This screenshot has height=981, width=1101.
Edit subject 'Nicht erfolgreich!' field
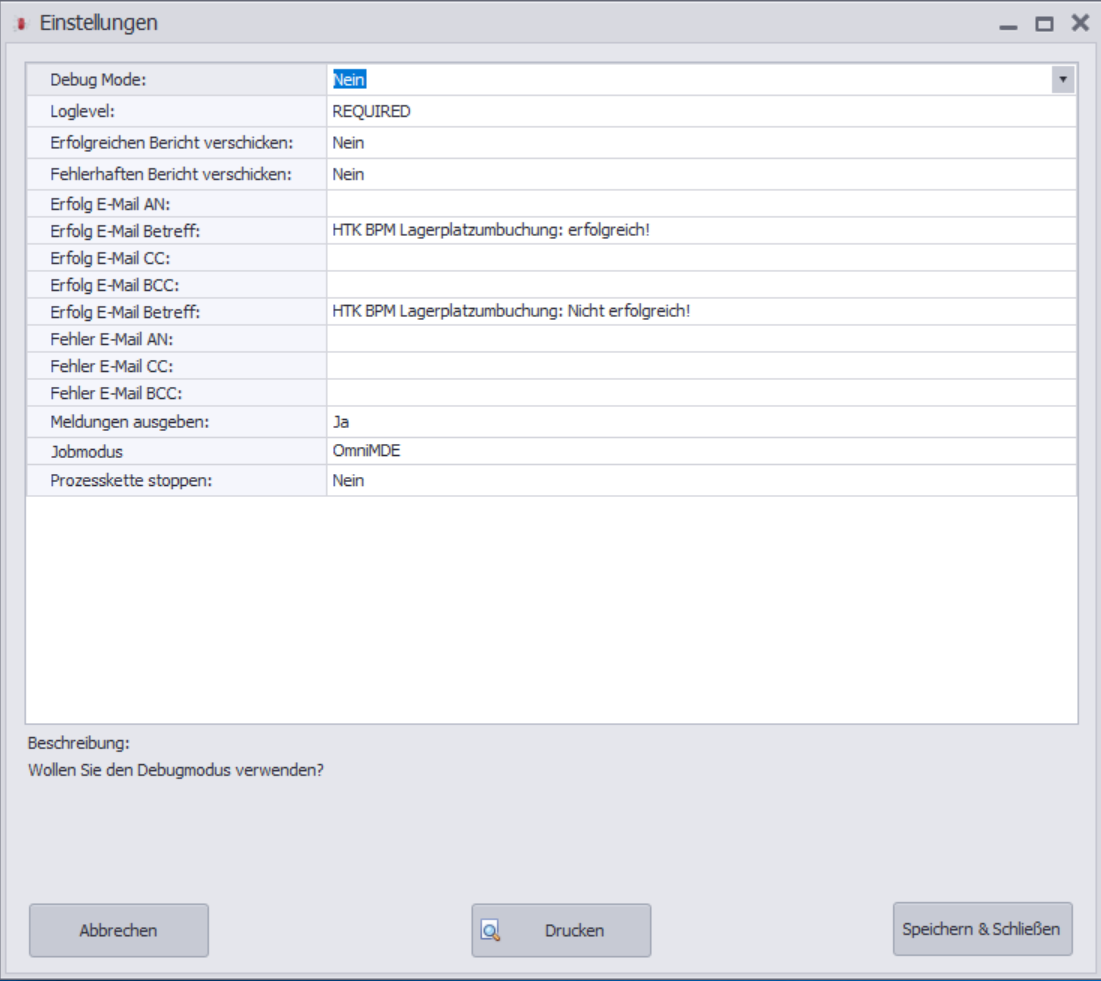(701, 311)
